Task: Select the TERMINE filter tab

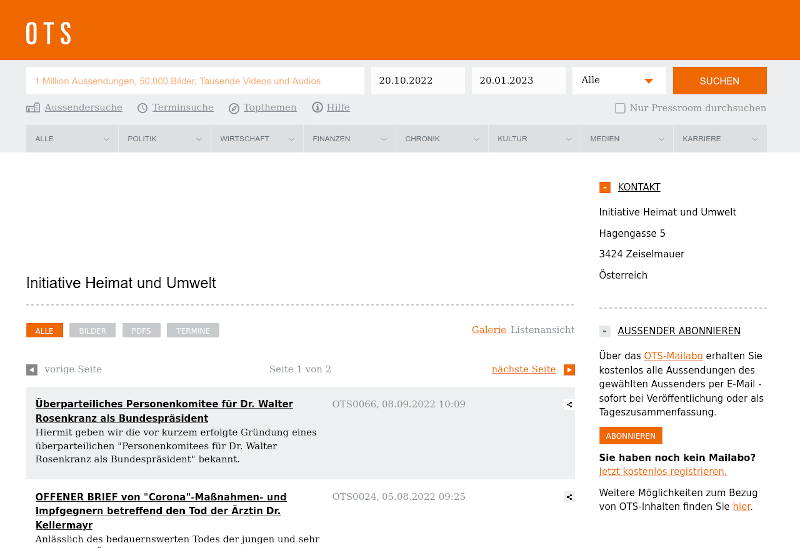Action: [x=193, y=331]
